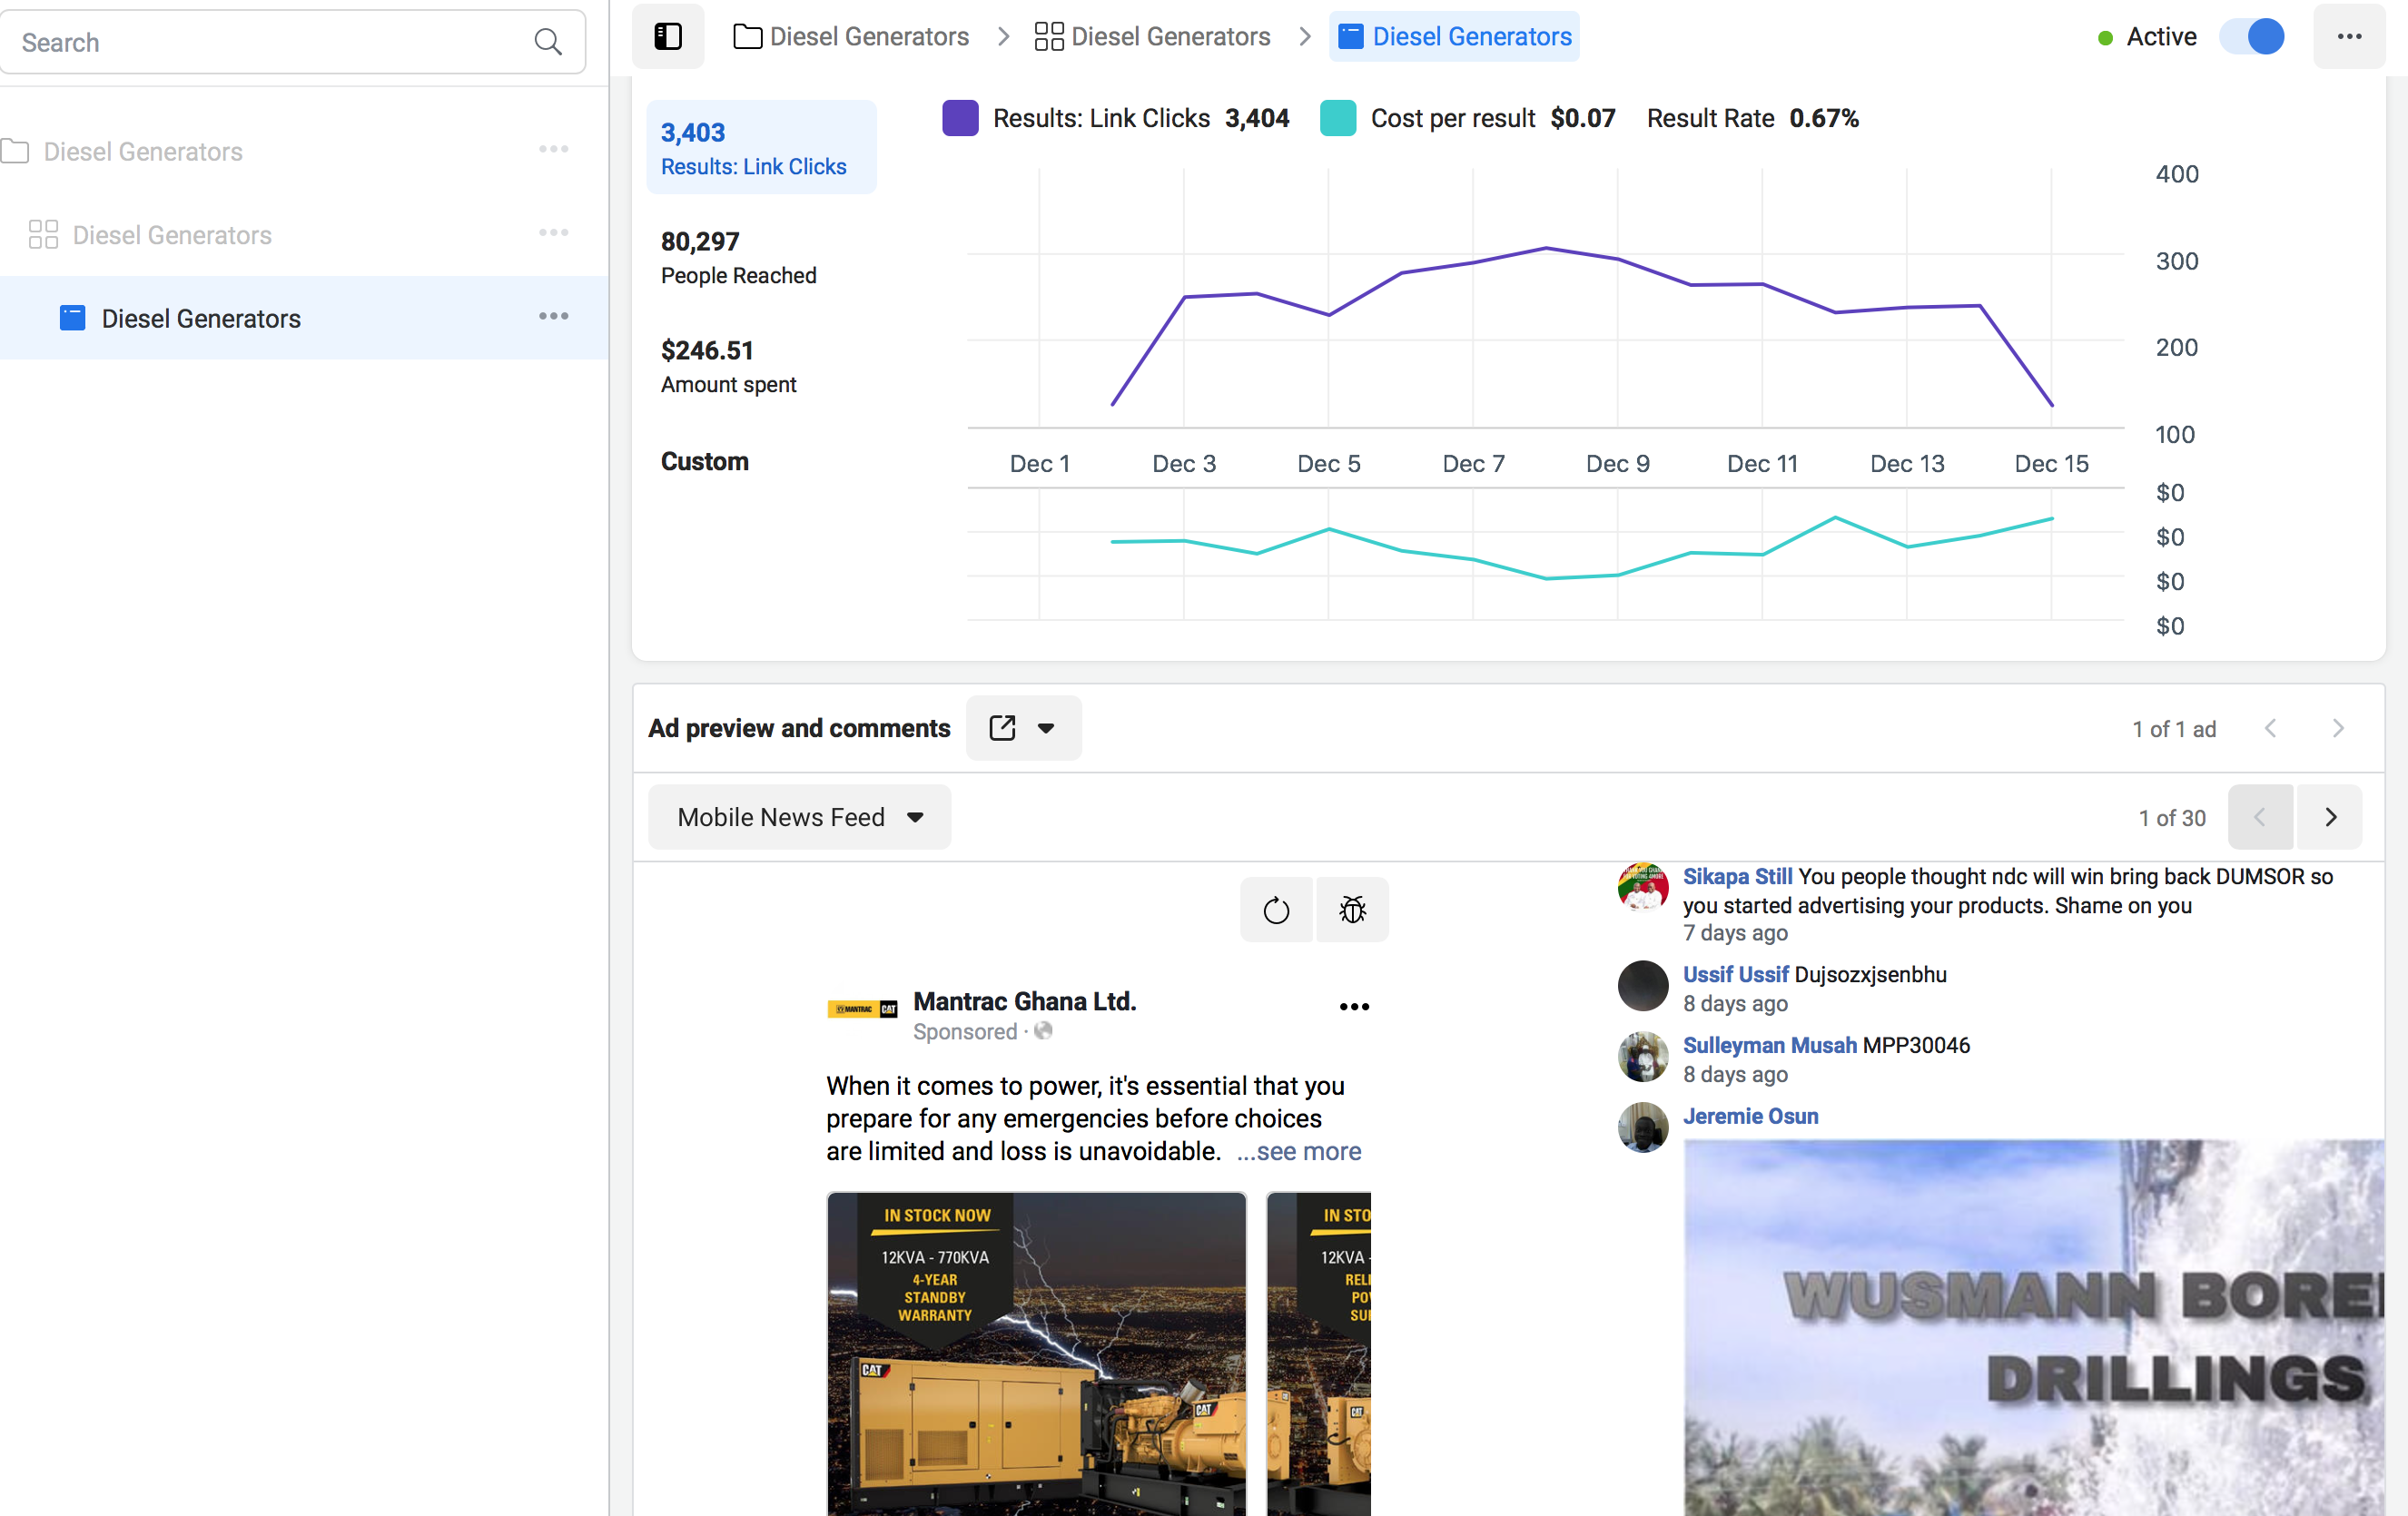Open Jeremie Osun commenter profile
2408x1516 pixels.
[1750, 1116]
